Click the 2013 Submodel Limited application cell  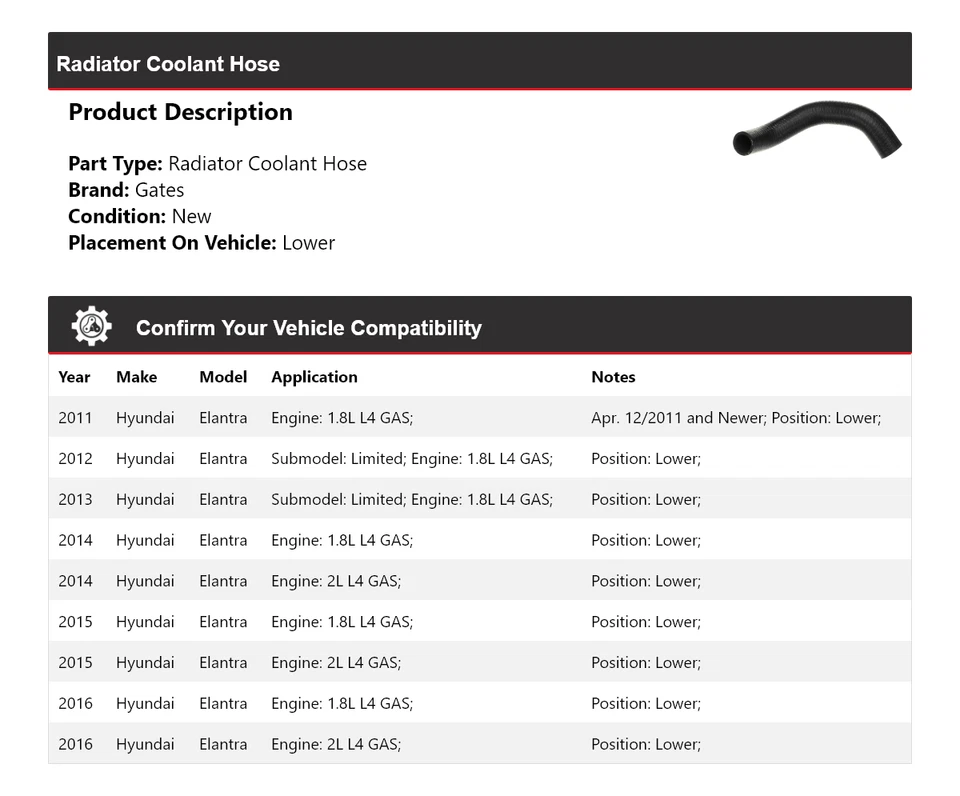click(x=412, y=500)
